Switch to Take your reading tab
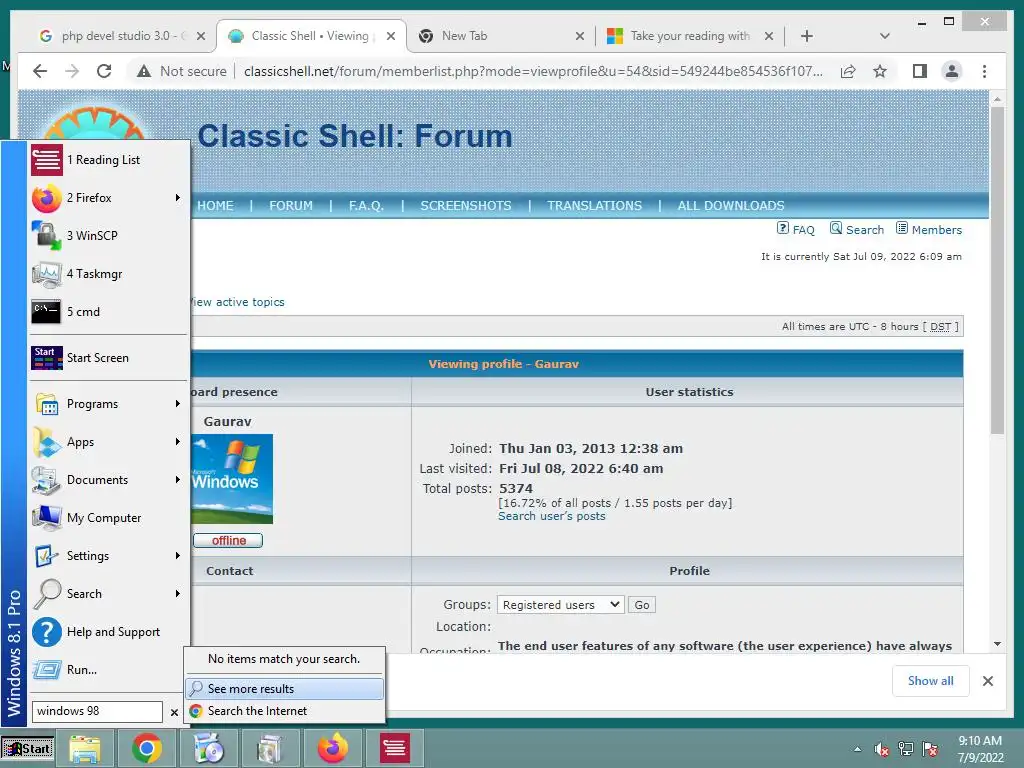The width and height of the screenshot is (1024, 768). coord(690,36)
